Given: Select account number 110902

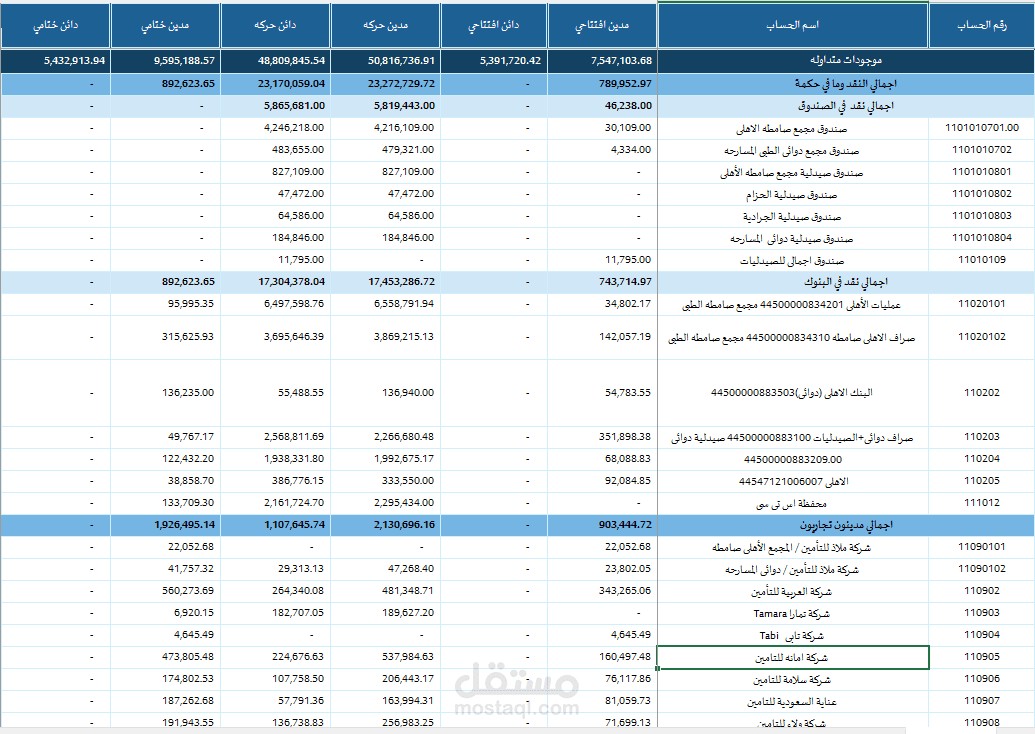Looking at the screenshot, I should click(982, 591).
